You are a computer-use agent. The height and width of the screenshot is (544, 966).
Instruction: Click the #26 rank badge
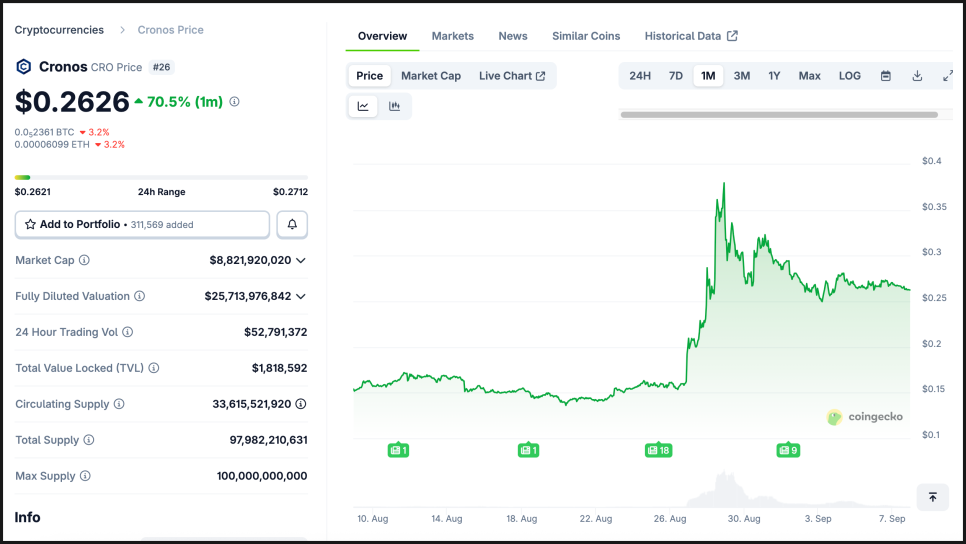tap(161, 67)
